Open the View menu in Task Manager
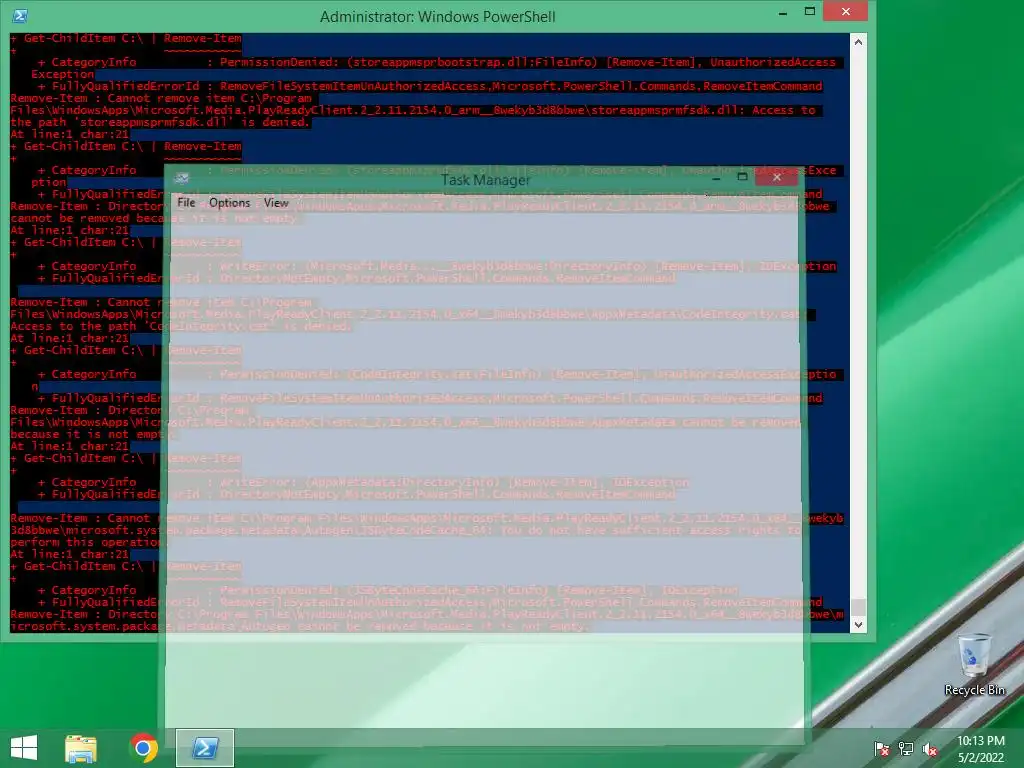1024x768 pixels. [x=276, y=202]
